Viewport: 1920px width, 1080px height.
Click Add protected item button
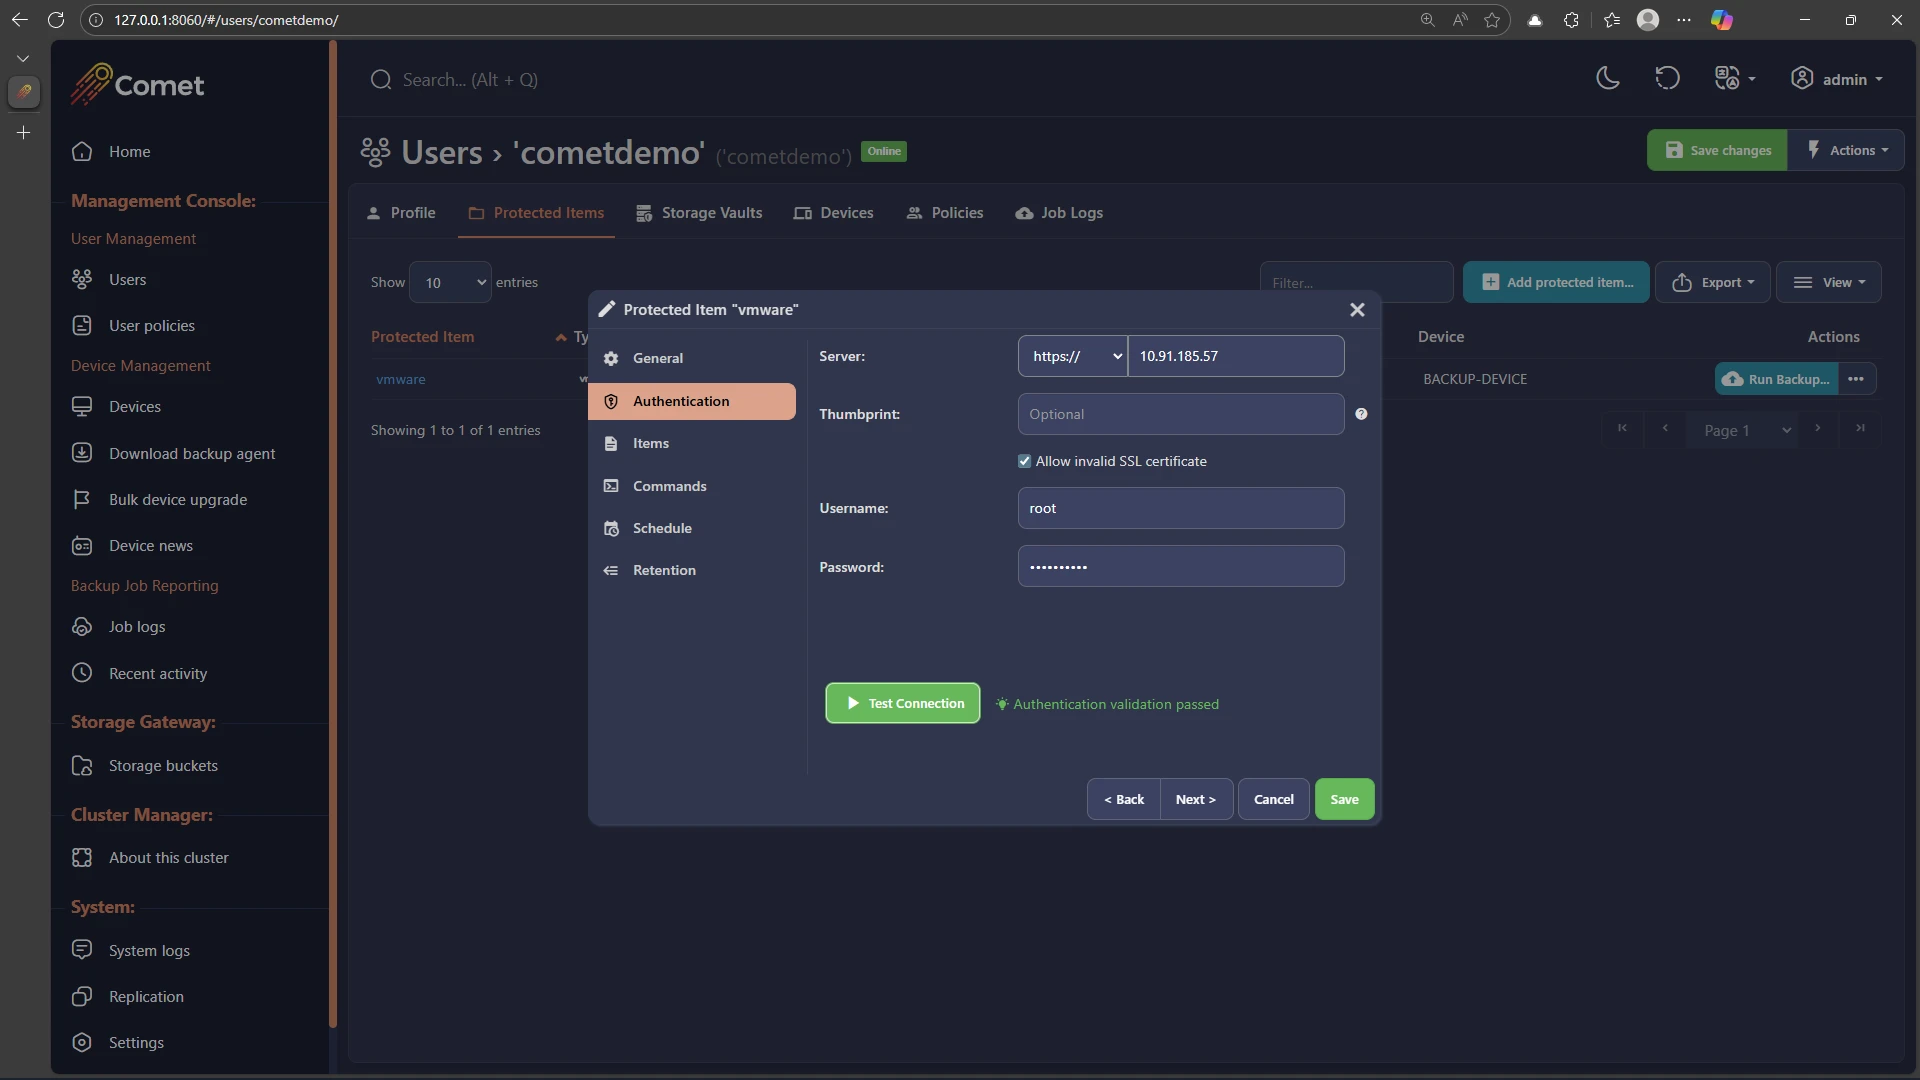click(x=1556, y=282)
